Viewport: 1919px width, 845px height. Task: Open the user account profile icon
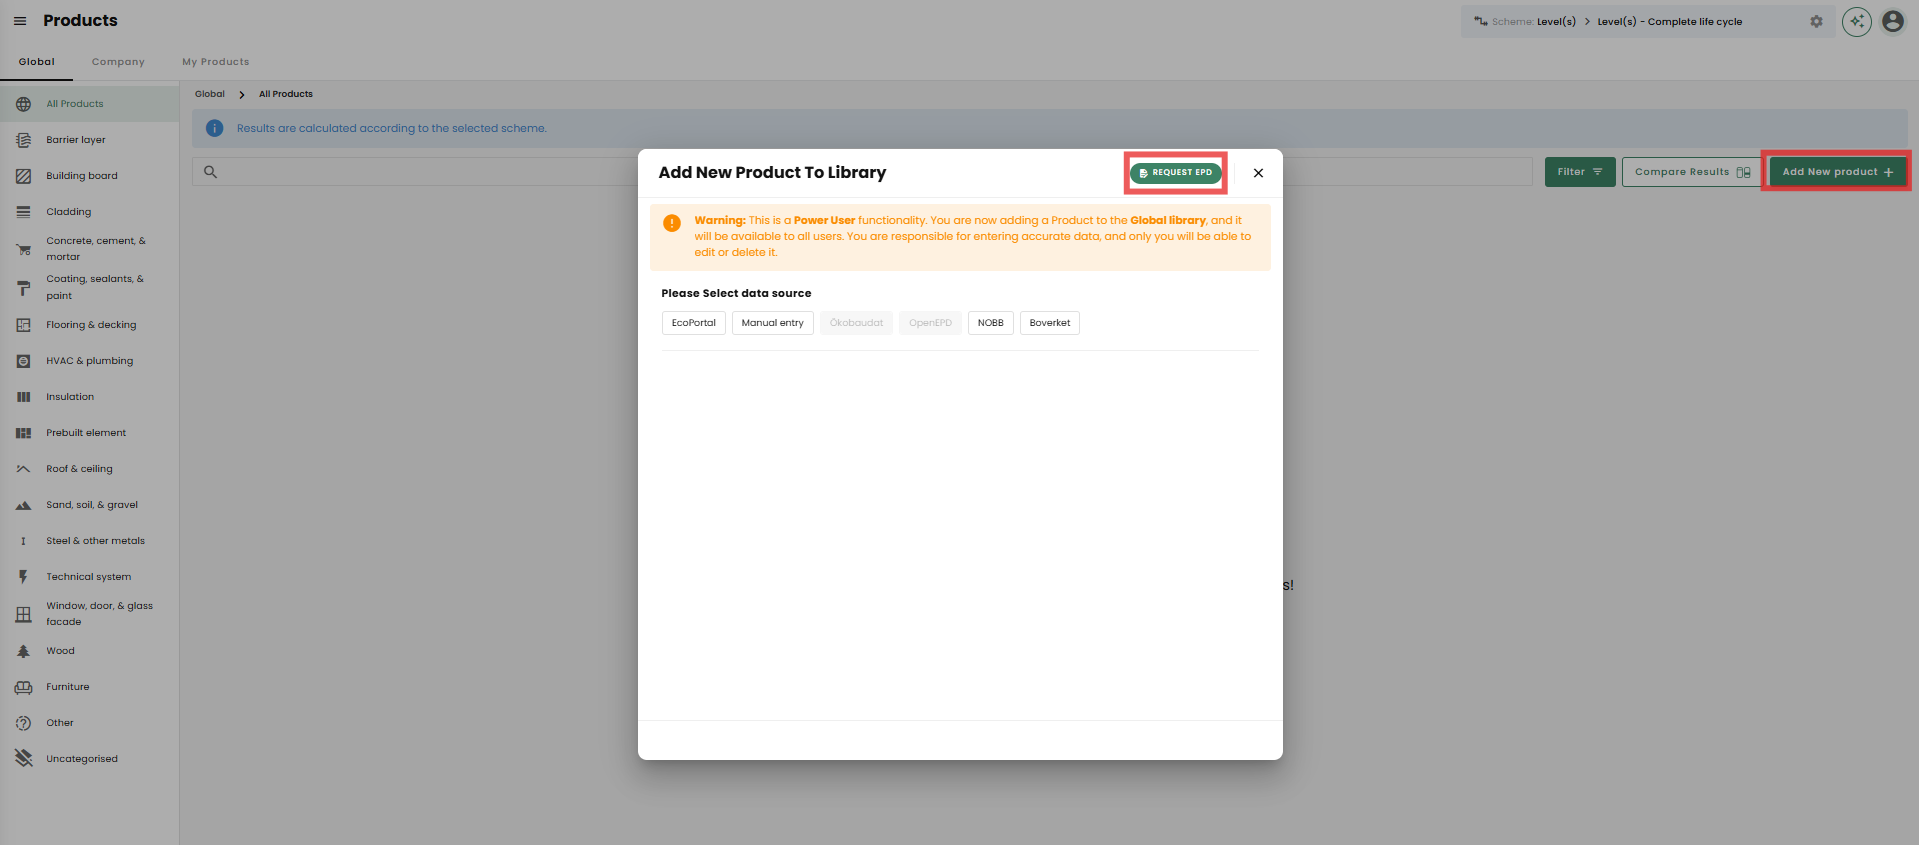1892,21
